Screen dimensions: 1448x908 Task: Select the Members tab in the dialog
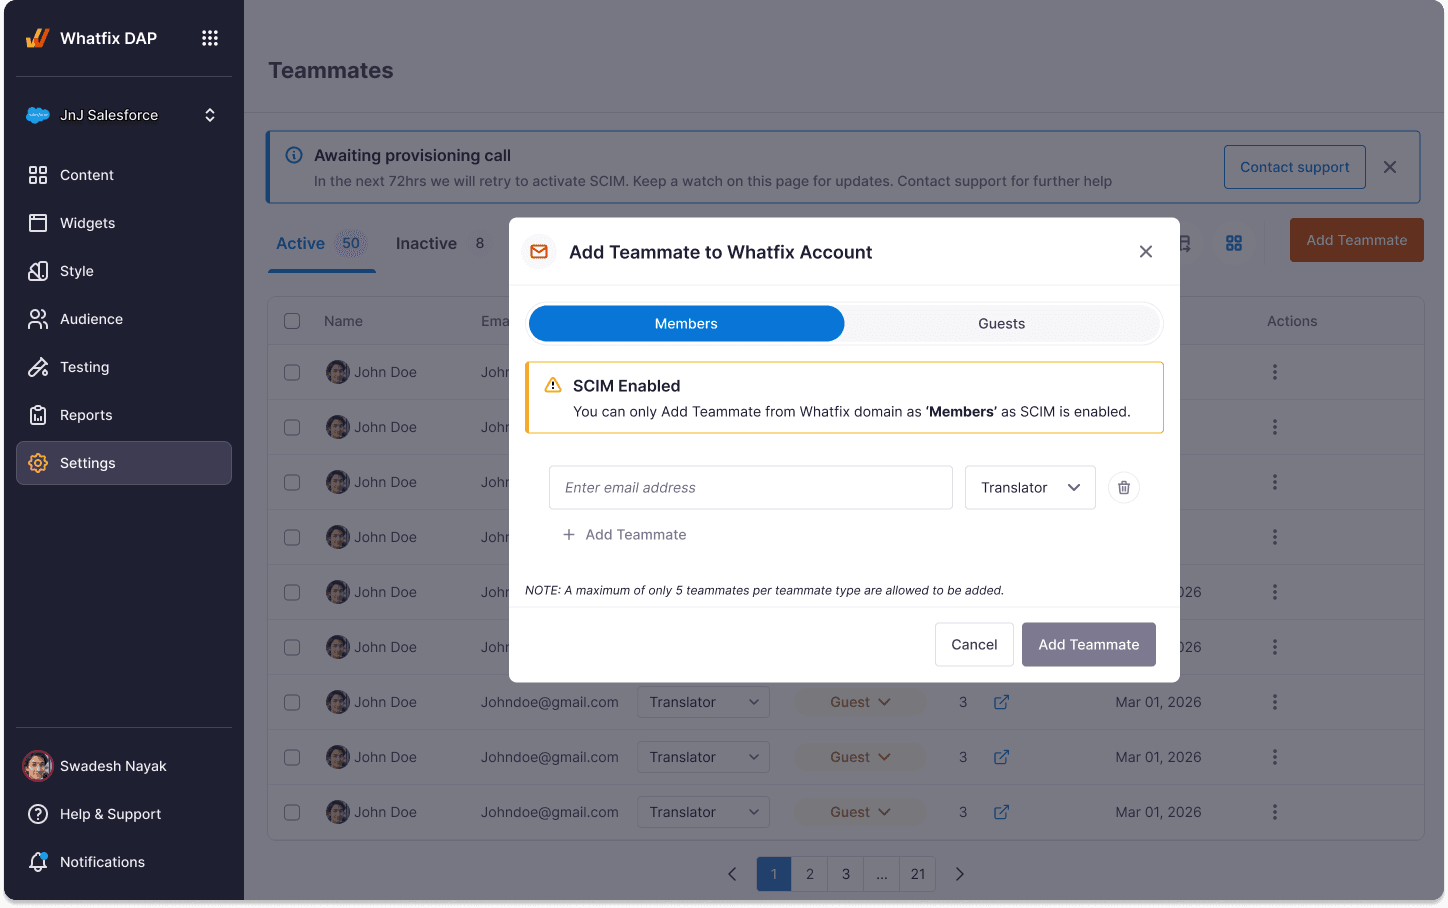pos(686,324)
